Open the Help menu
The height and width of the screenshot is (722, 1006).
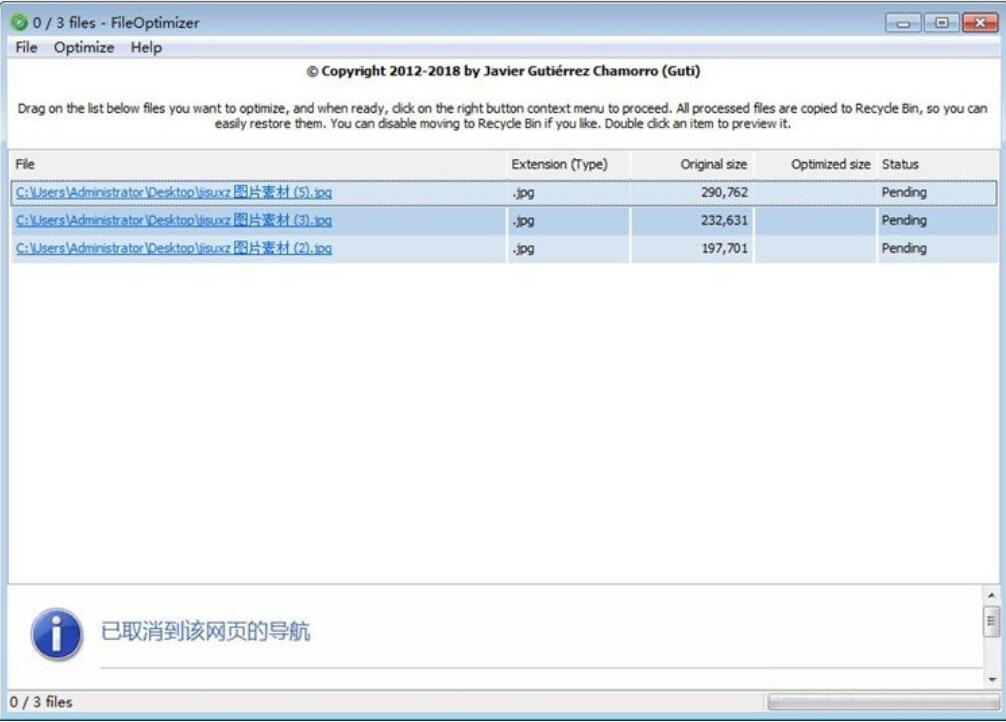click(146, 47)
